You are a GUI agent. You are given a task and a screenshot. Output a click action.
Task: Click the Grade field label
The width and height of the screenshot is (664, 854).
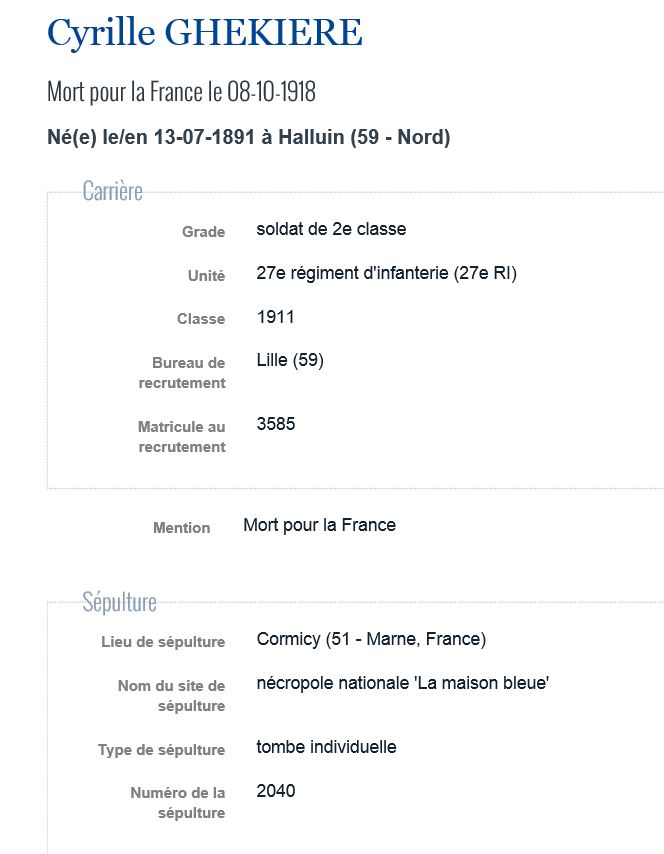[x=203, y=232]
